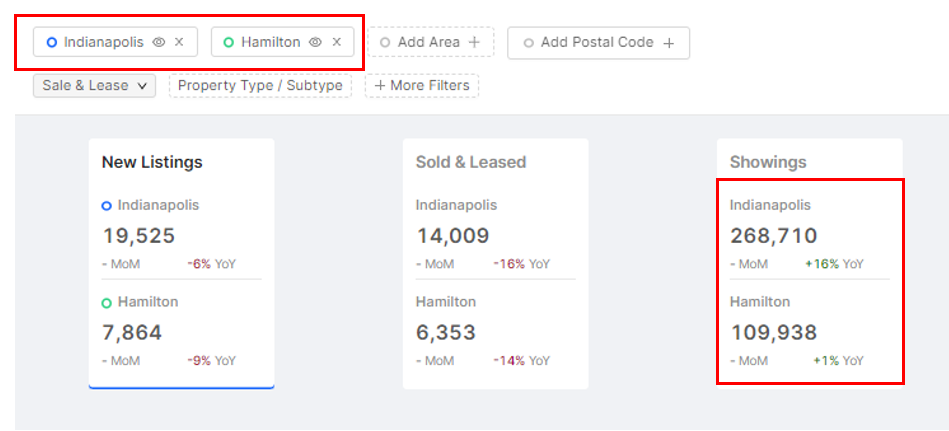Open the Sale & Lease dropdown
The image size is (949, 431).
click(x=94, y=86)
